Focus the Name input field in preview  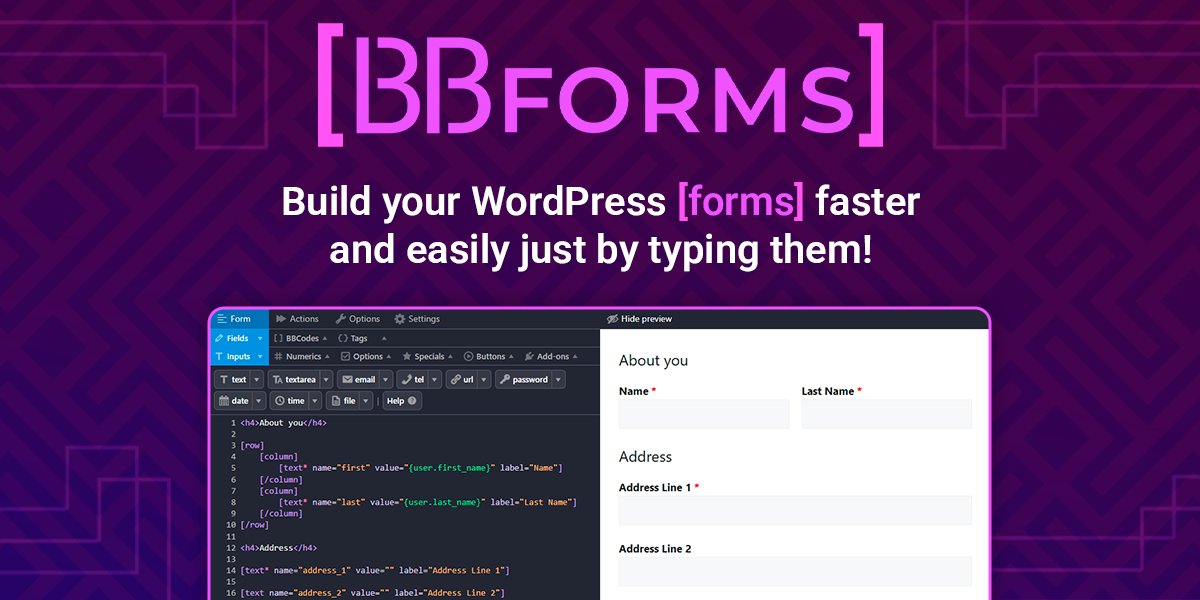[704, 414]
